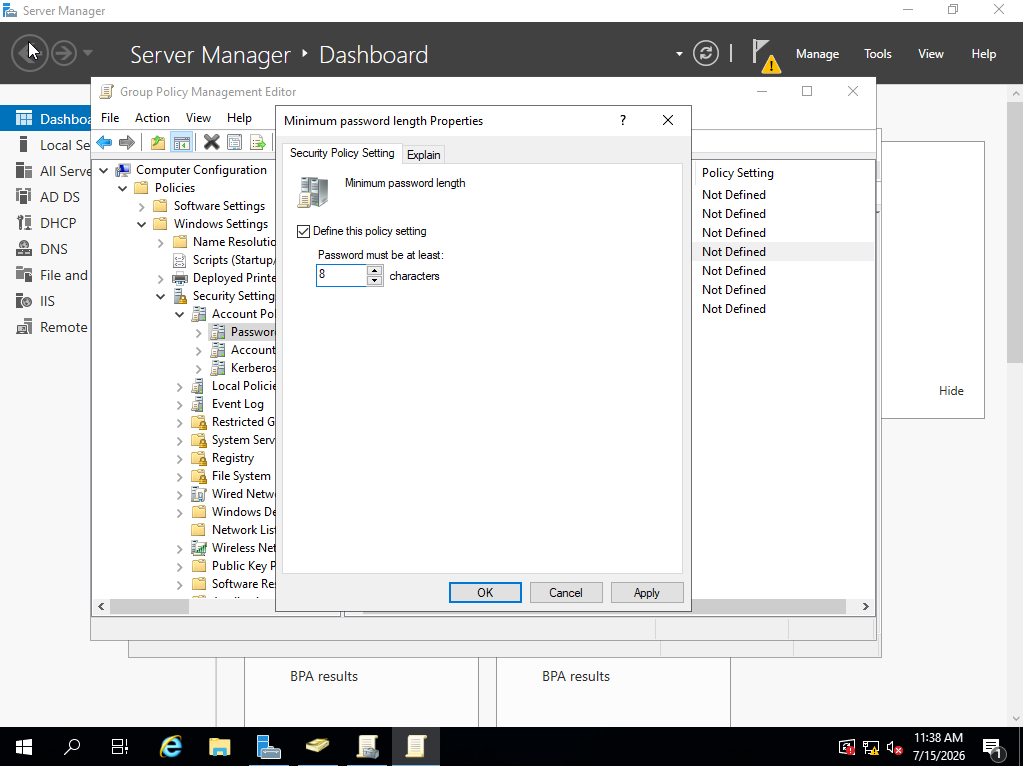The height and width of the screenshot is (766, 1023).
Task: Open Manage menu in Server Manager
Action: point(817,54)
